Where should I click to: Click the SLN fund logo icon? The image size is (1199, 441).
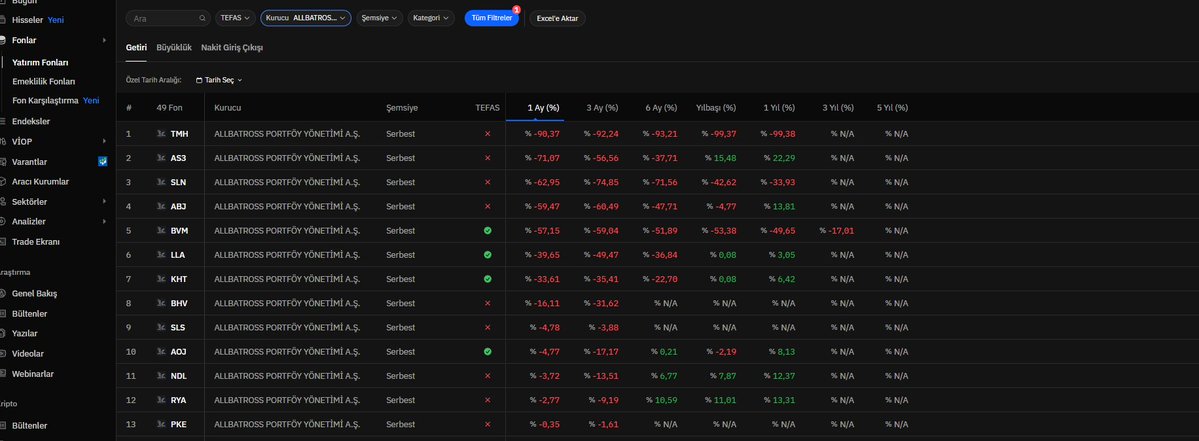pyautogui.click(x=161, y=183)
